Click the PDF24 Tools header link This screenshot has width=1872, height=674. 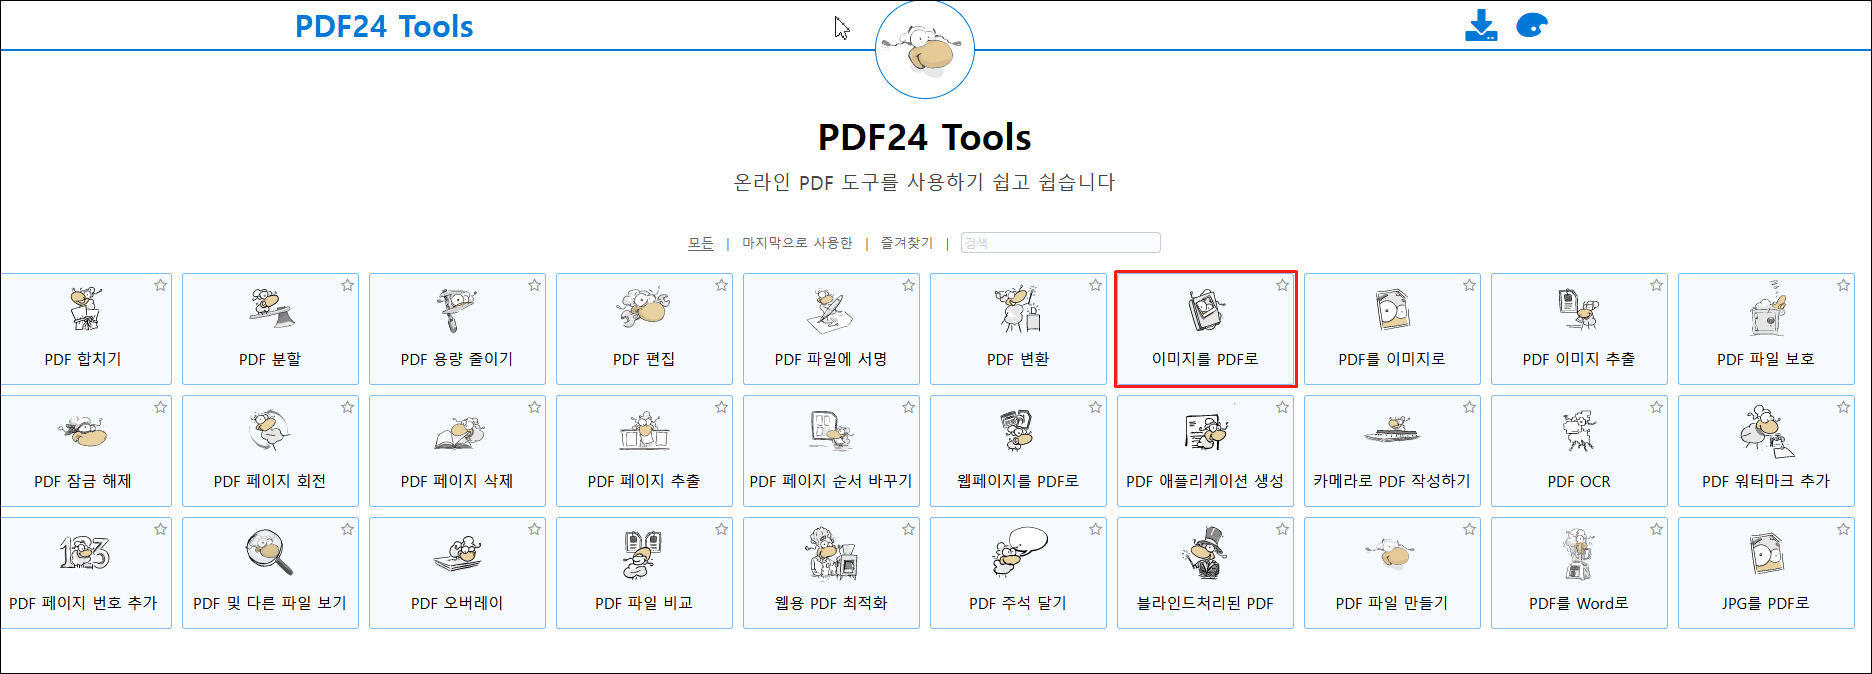384,27
